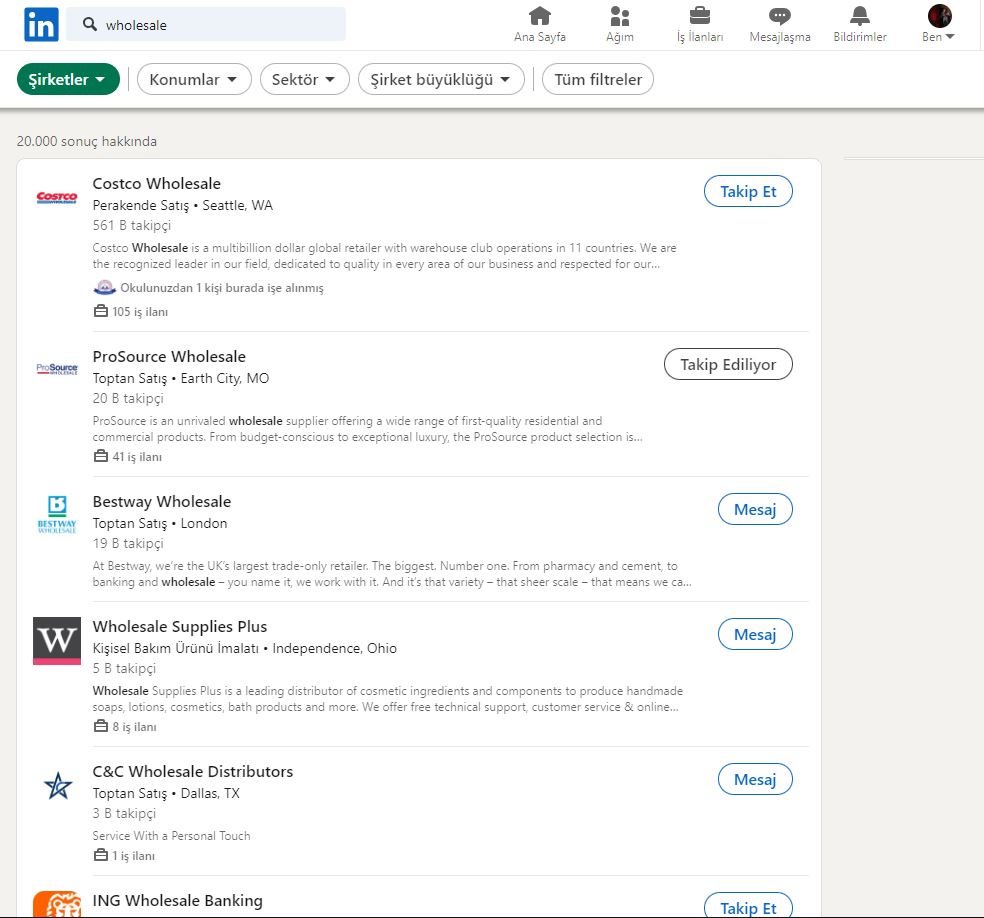Open Wholesale Supplies Plus title link

180,626
